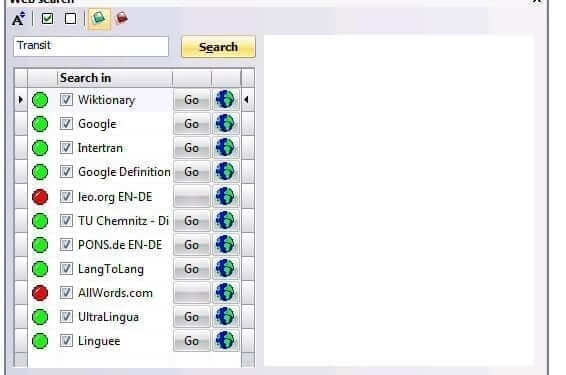
Task: Click the uncheck-all toolbar icon
Action: click(x=70, y=18)
